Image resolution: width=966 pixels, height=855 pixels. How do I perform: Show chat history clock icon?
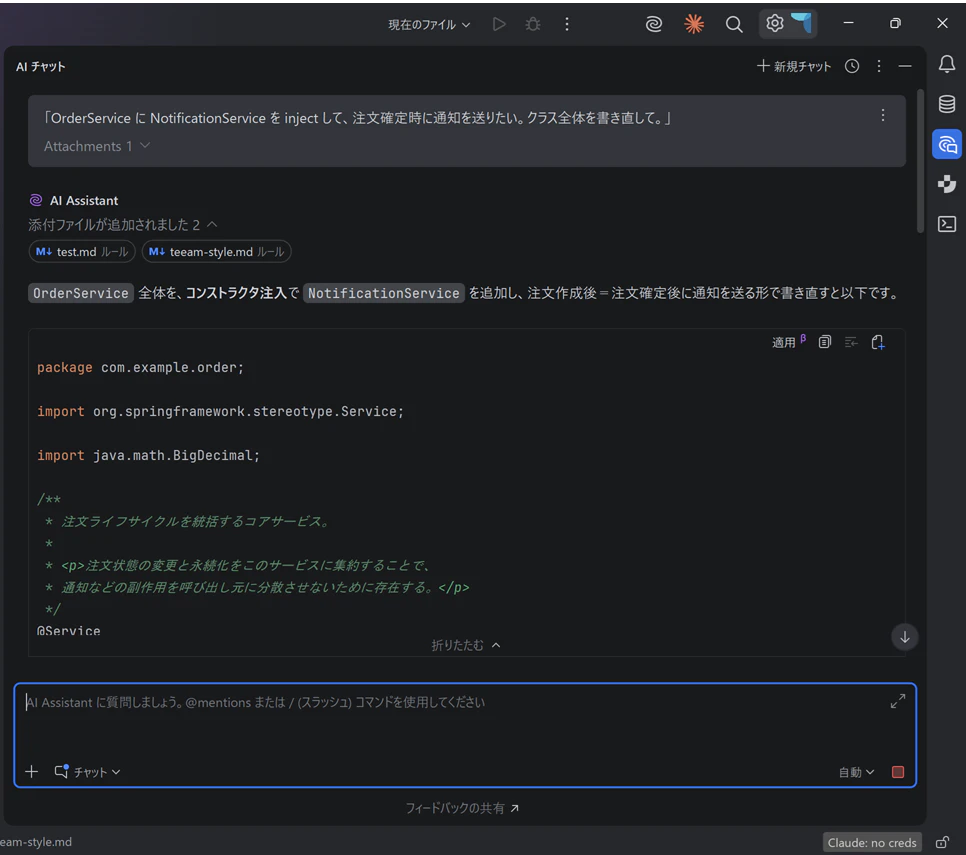pos(852,67)
